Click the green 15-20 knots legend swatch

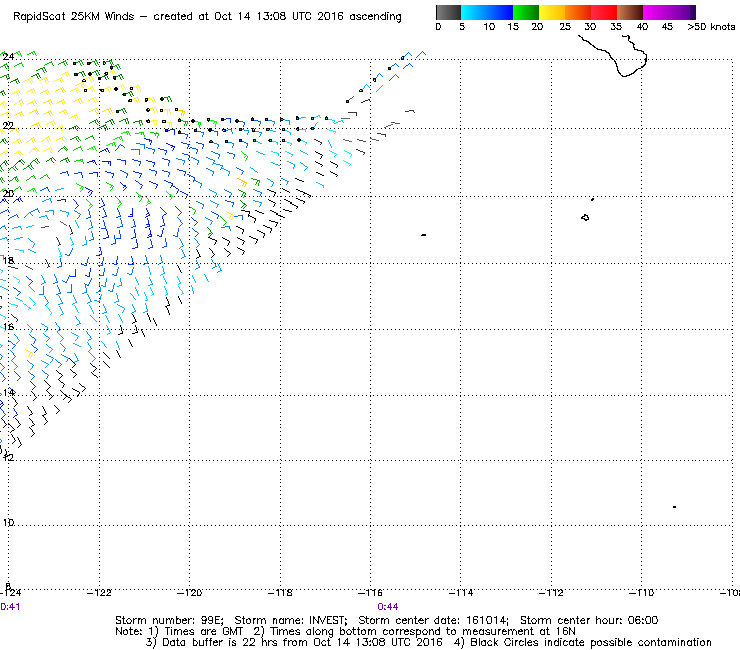526,12
